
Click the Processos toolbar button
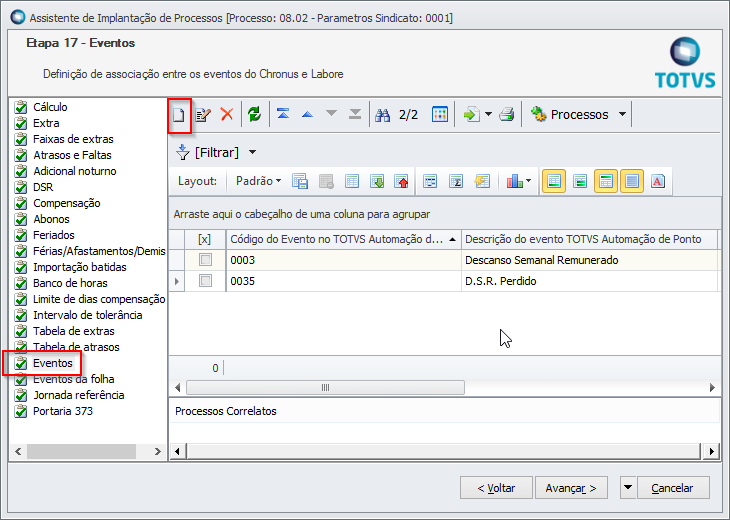click(579, 114)
